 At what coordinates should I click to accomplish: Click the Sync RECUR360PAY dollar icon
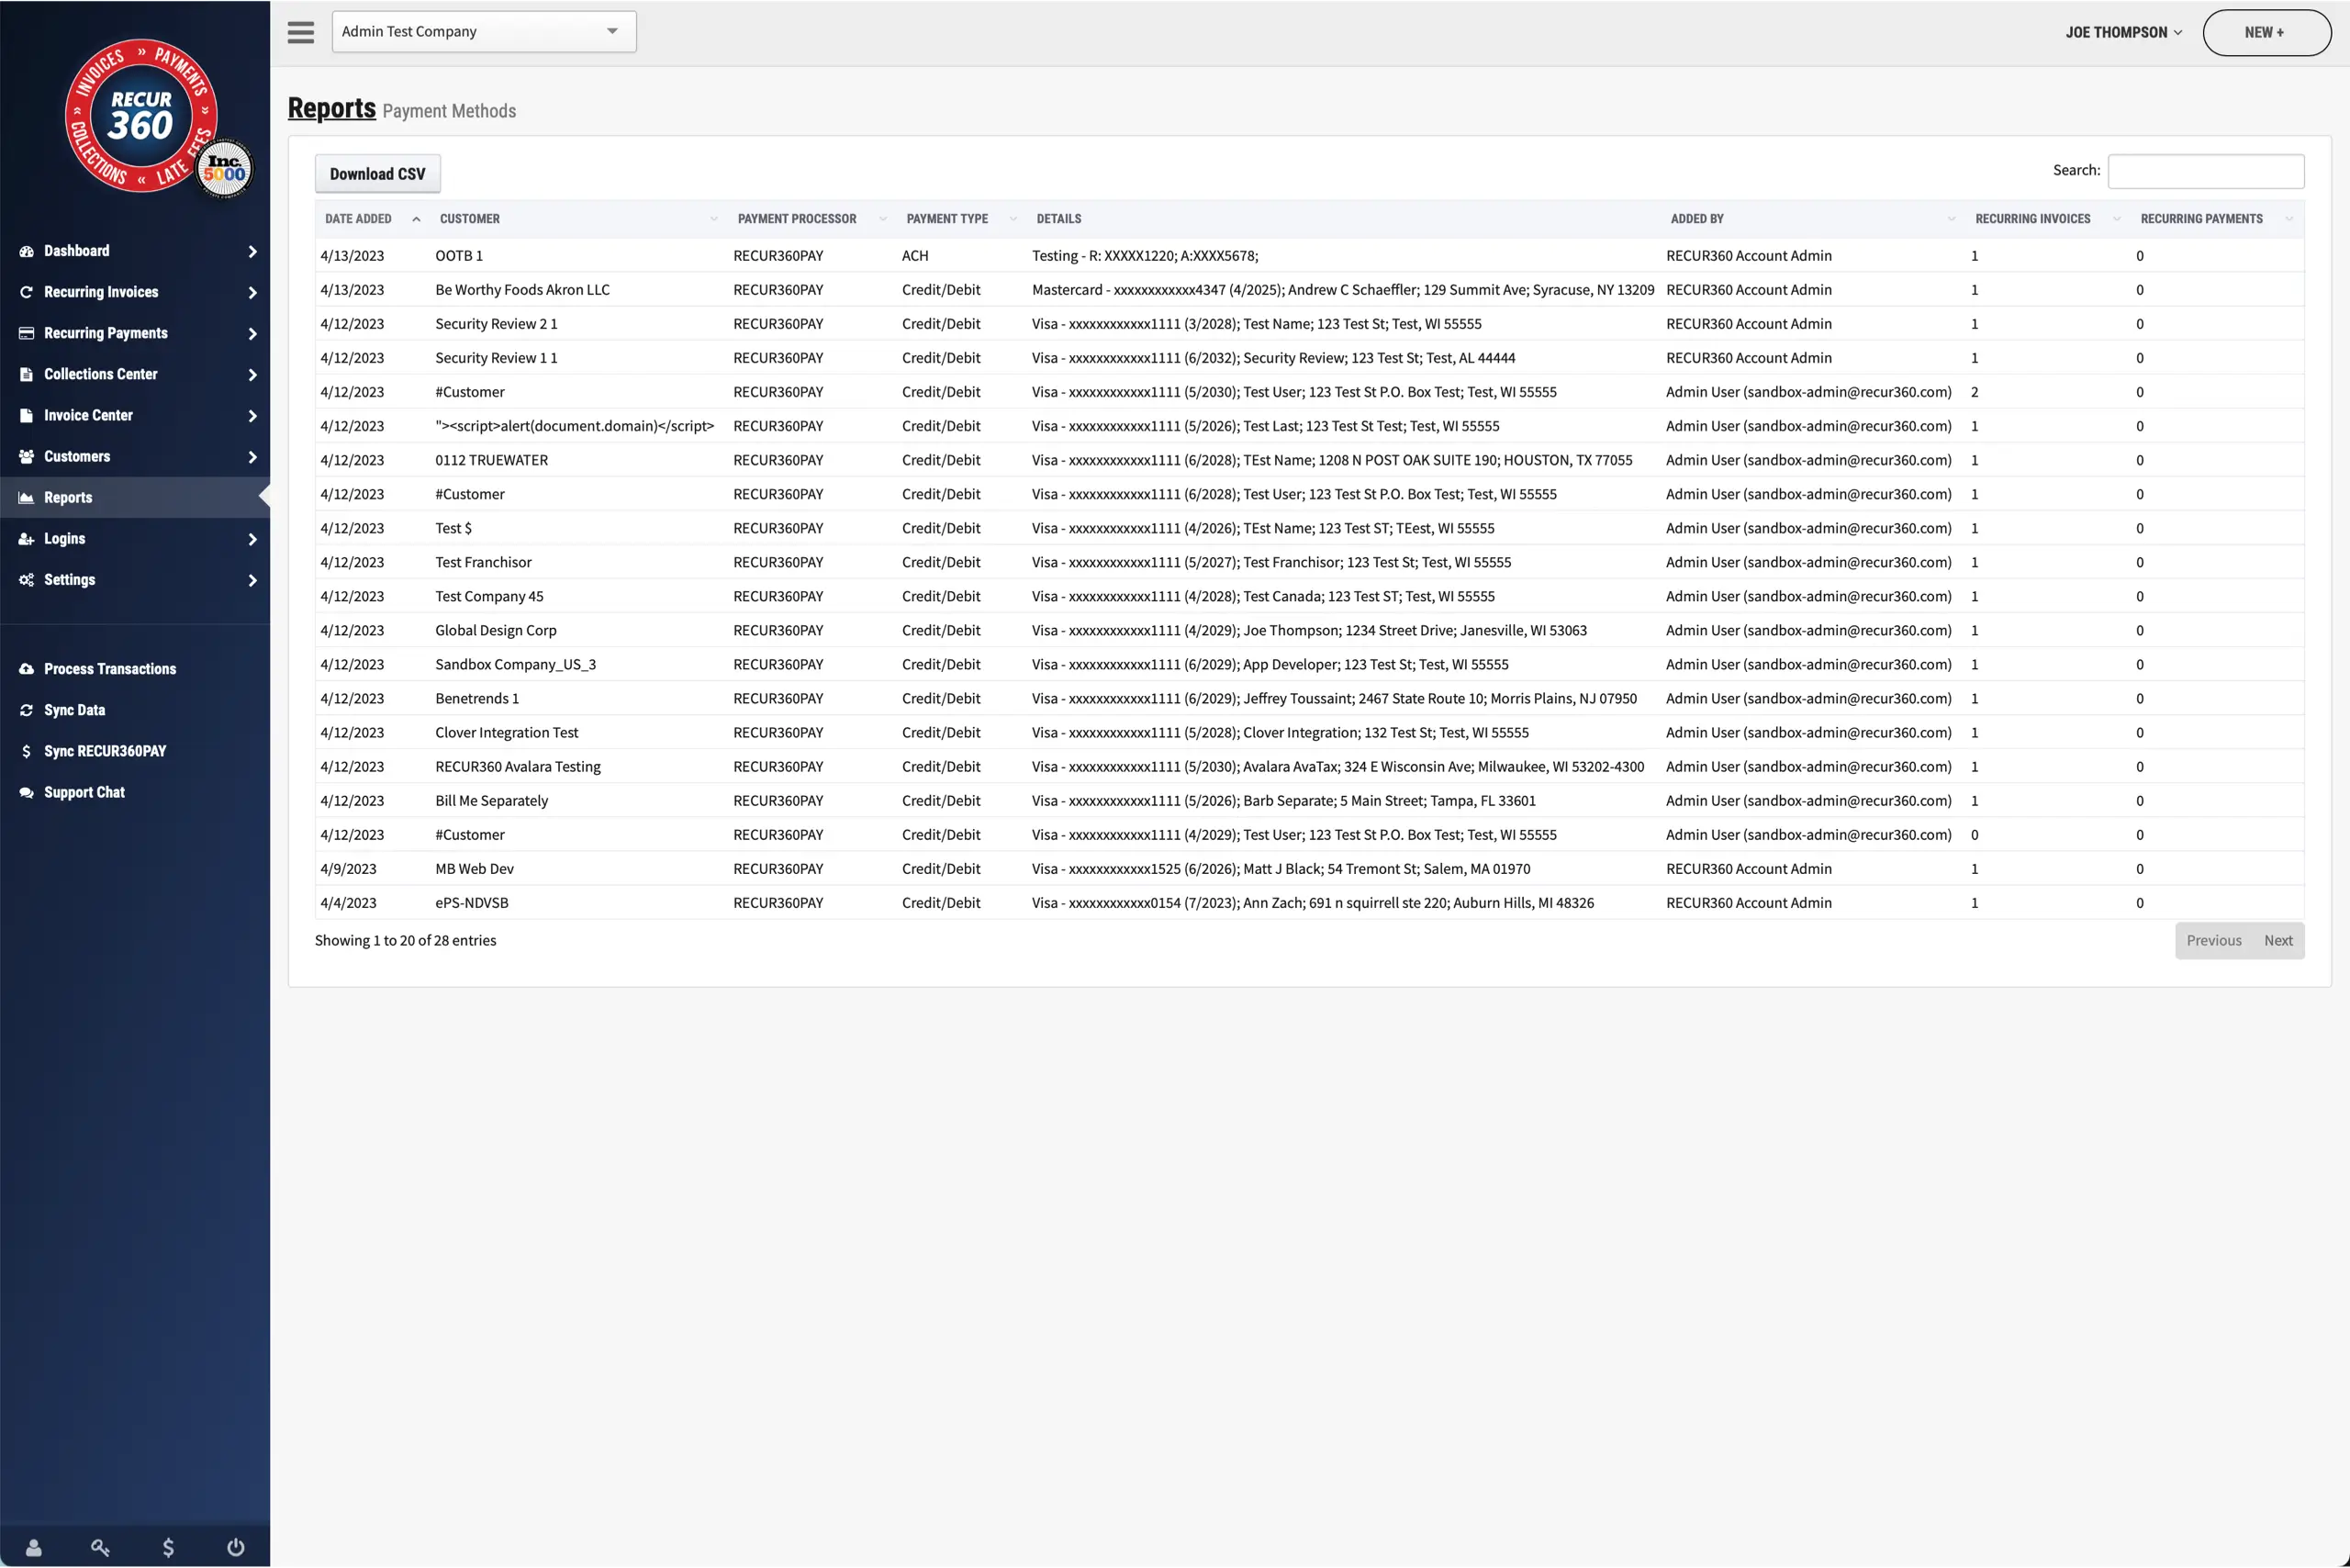click(x=27, y=751)
